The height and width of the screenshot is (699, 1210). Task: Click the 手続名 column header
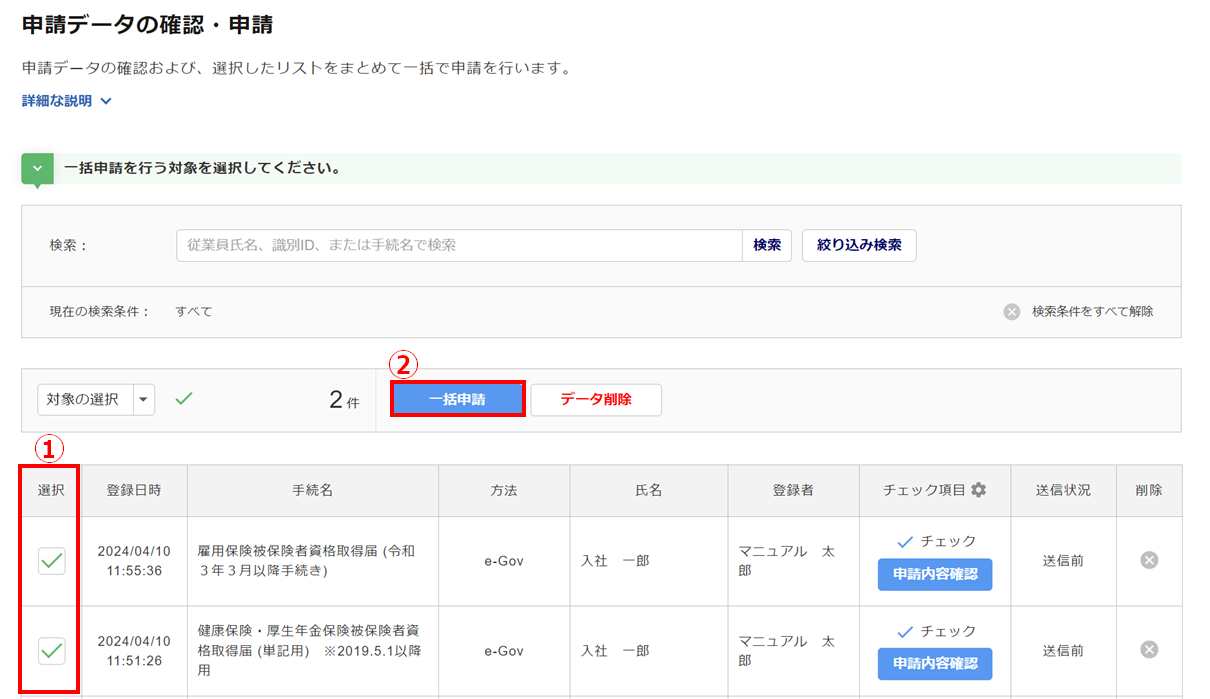point(313,490)
